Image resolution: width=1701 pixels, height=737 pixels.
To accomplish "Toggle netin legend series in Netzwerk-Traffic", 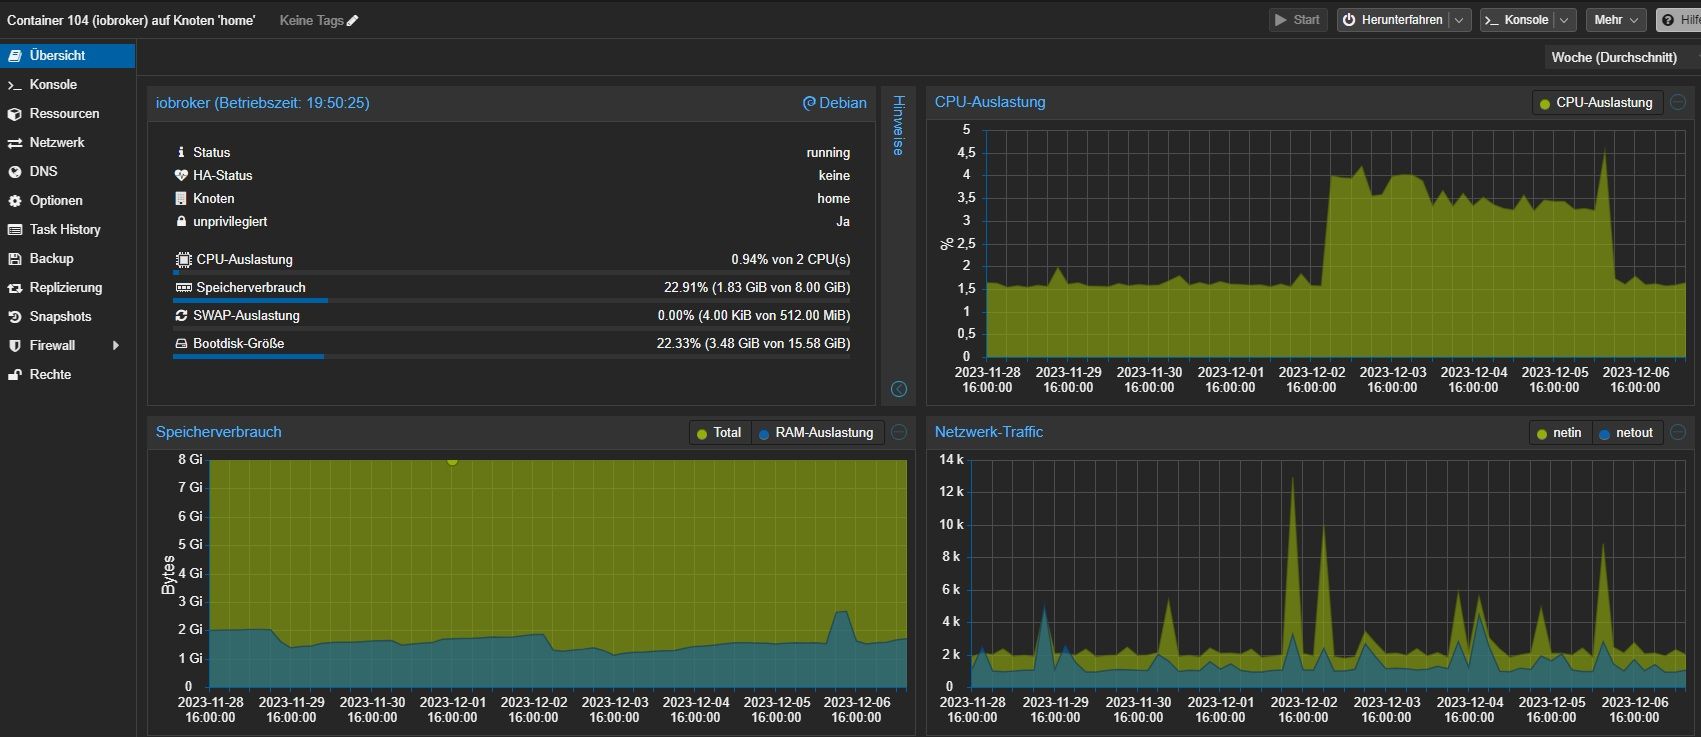I will pos(1560,433).
